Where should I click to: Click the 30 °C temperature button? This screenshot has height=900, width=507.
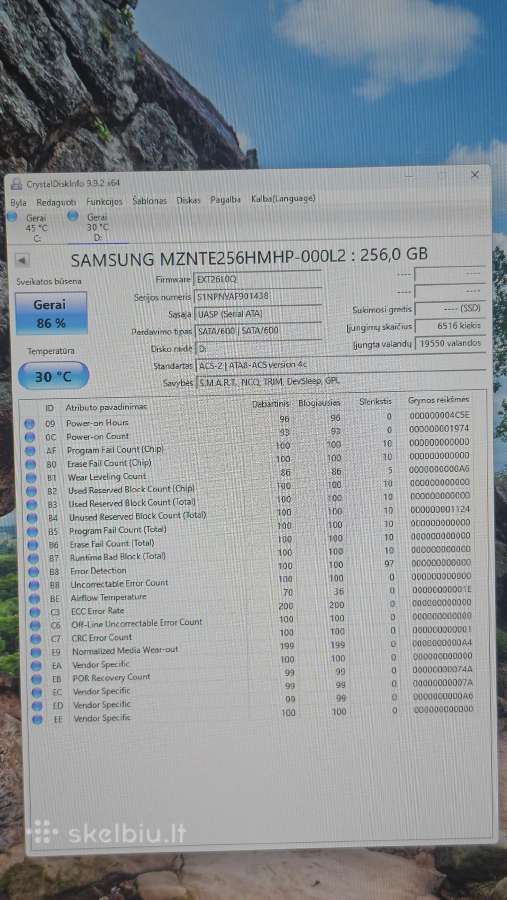[53, 376]
